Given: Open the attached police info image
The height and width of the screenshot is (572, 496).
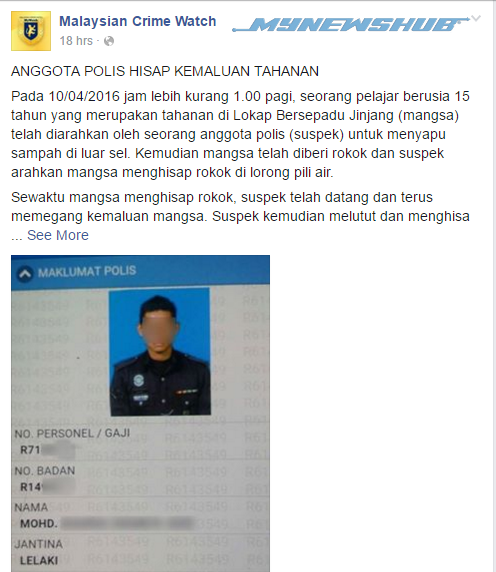Looking at the screenshot, I should tap(140, 413).
